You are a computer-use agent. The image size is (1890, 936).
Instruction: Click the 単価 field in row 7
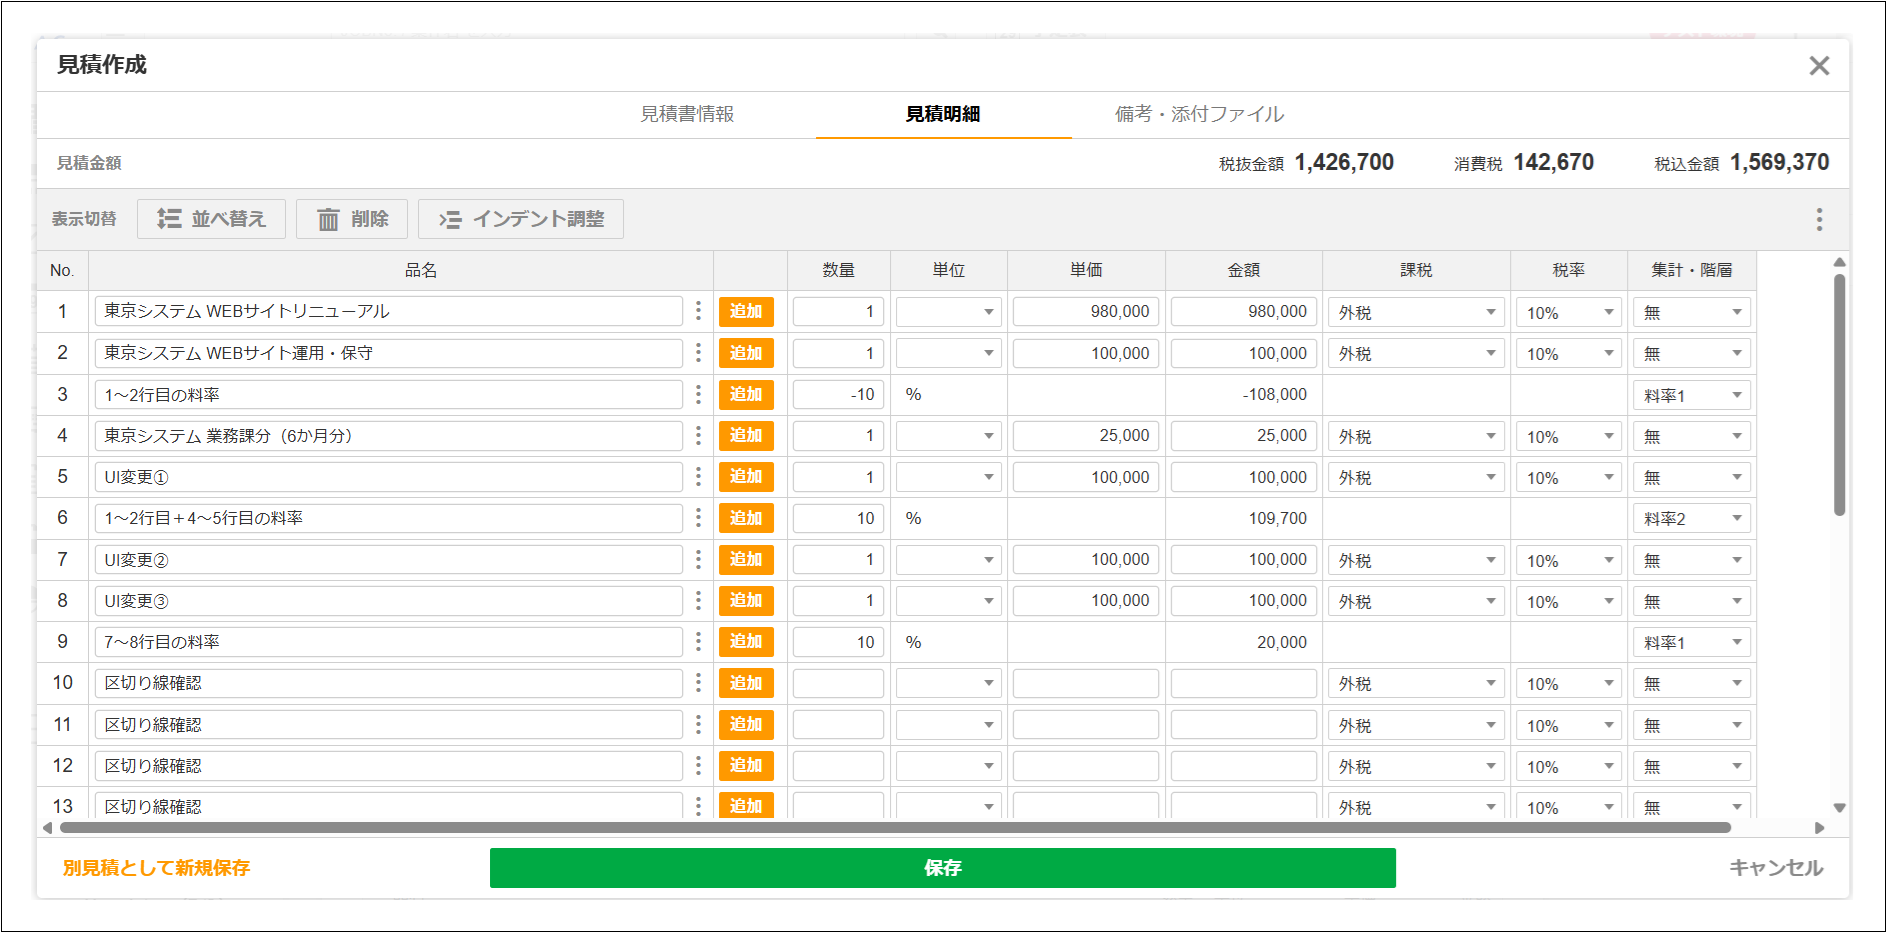1085,560
